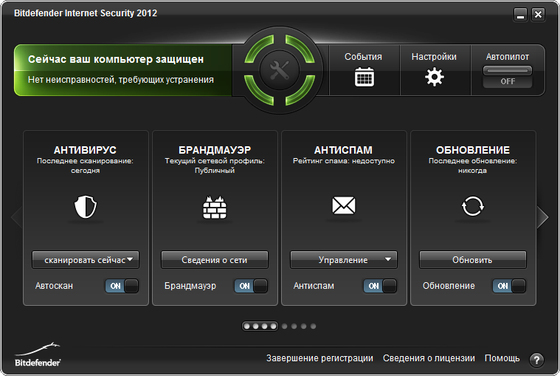Toggle the Автопилот OFF switch
Viewport: 560px width, 376px height.
[507, 77]
